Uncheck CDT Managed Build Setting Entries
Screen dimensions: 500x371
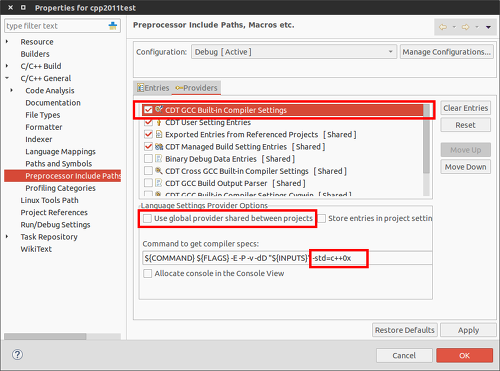point(148,147)
